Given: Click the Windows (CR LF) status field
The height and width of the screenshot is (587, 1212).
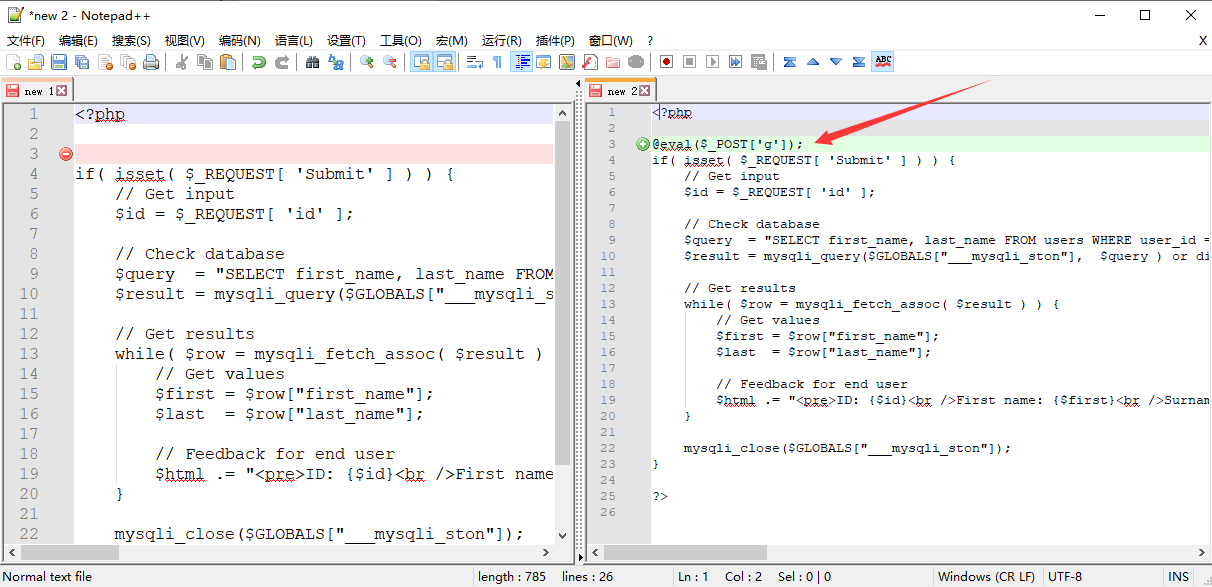Looking at the screenshot, I should (x=985, y=577).
